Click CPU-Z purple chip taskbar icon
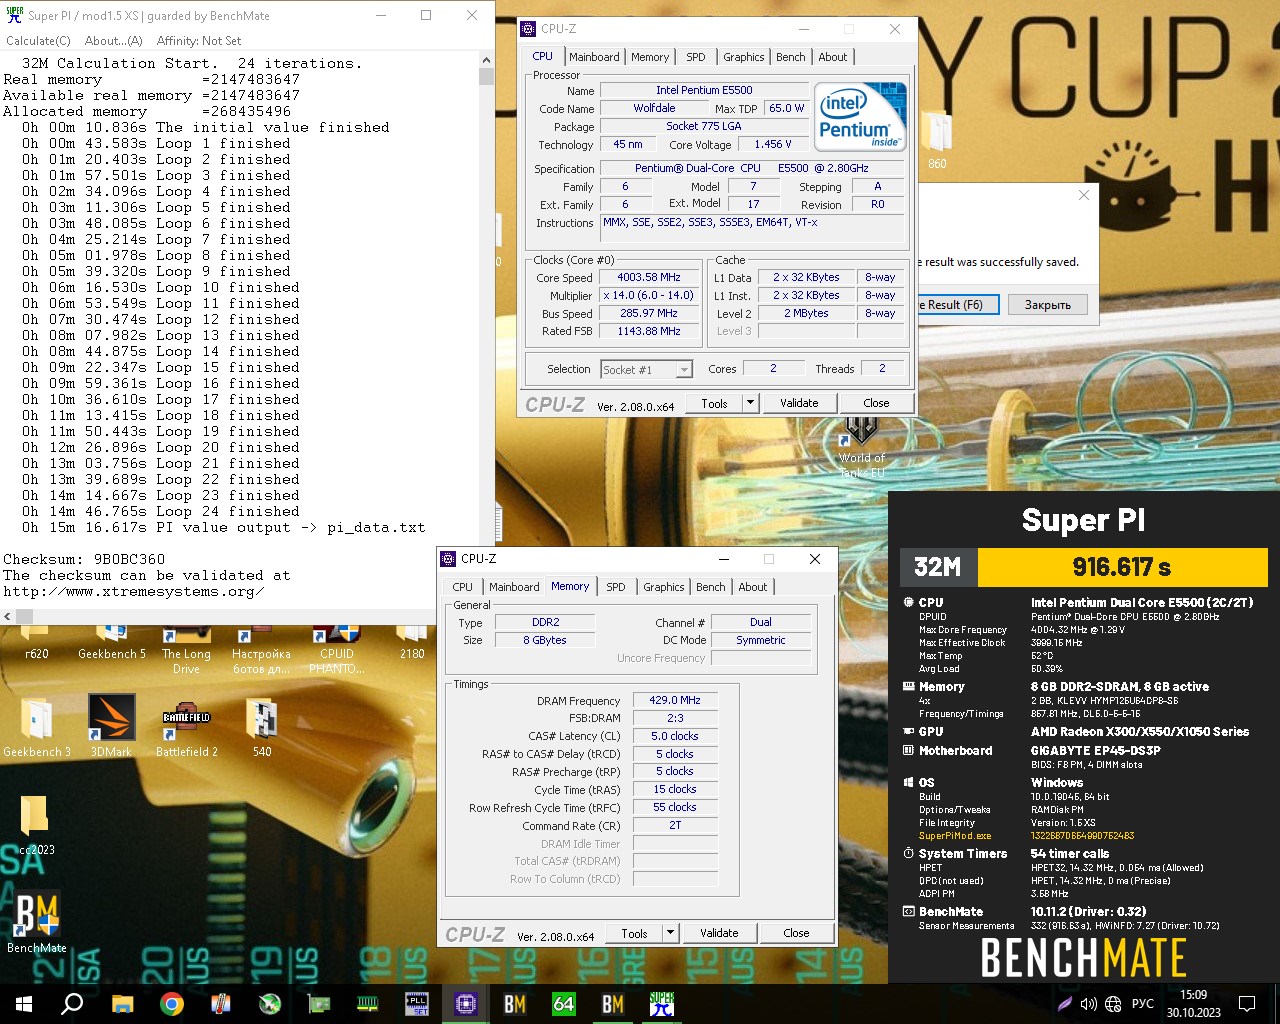 point(466,1003)
